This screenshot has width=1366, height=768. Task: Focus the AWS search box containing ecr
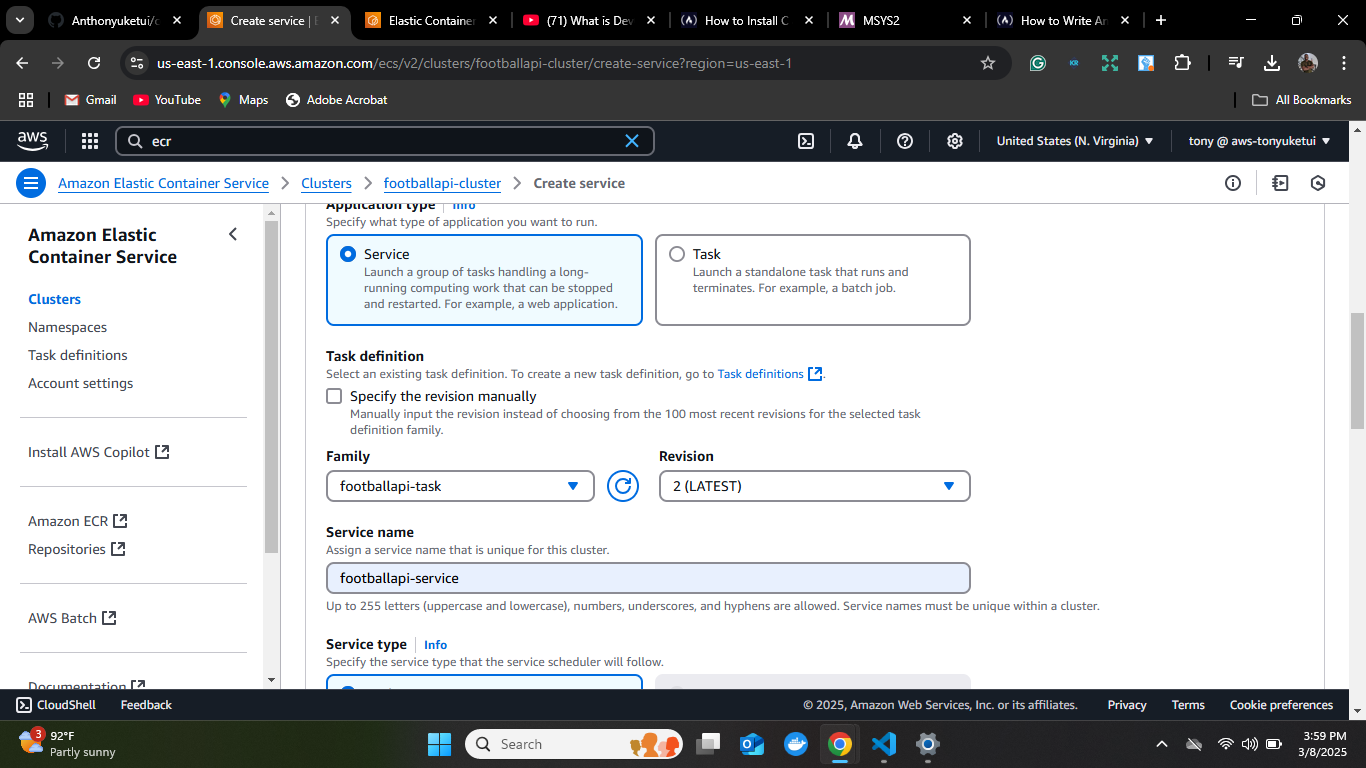coord(385,141)
